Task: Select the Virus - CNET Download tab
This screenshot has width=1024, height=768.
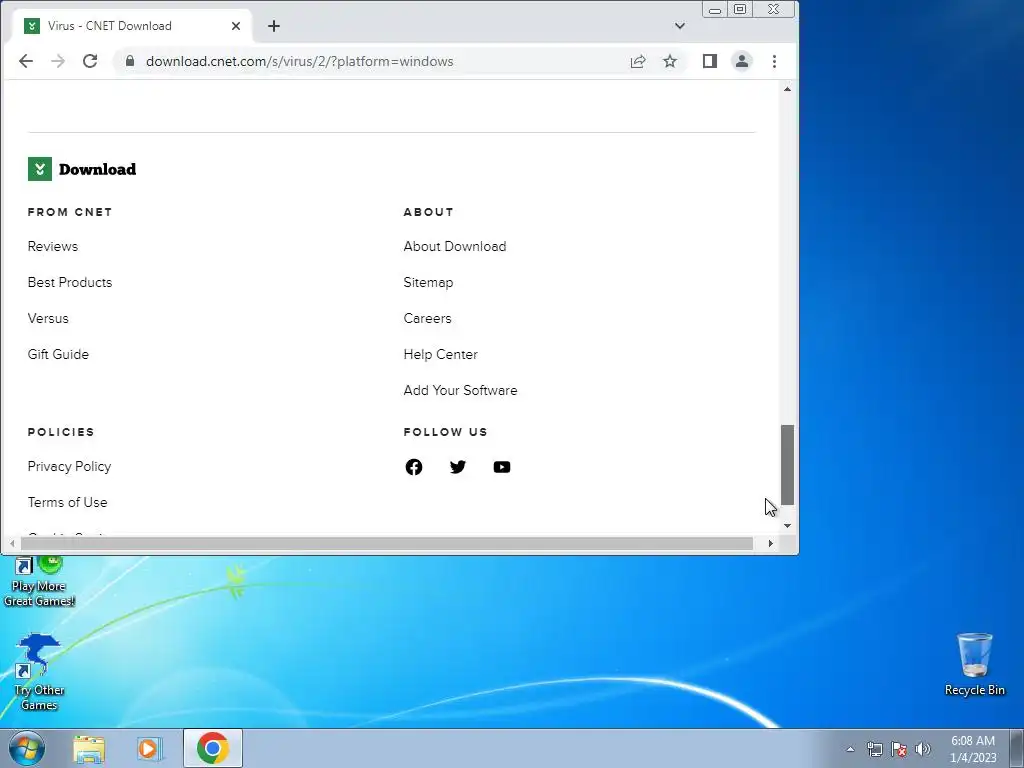Action: (131, 26)
